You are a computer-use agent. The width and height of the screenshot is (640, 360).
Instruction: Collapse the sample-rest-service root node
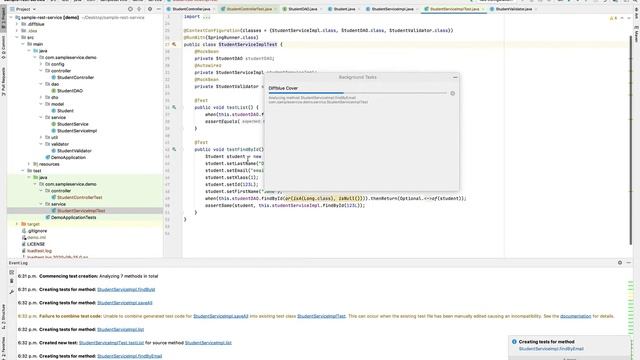point(11,18)
